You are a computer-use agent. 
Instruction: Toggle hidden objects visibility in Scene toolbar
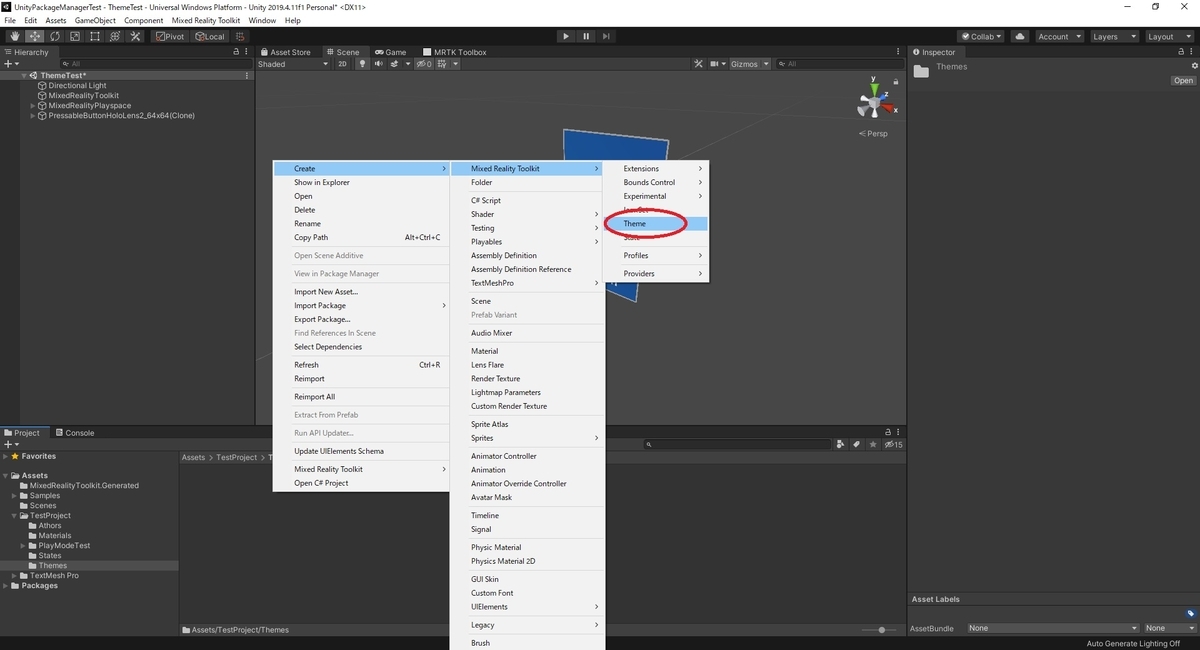[x=424, y=64]
